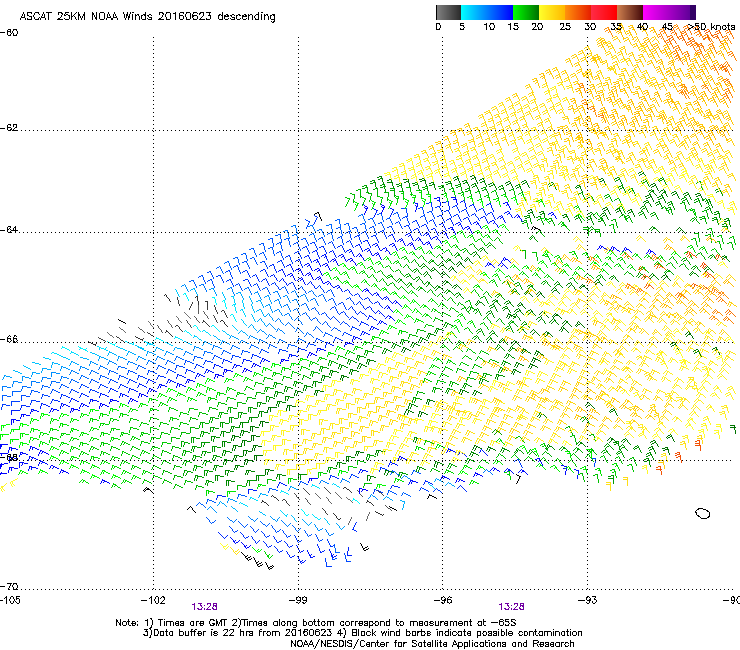Click the latitude label -60

(9, 33)
